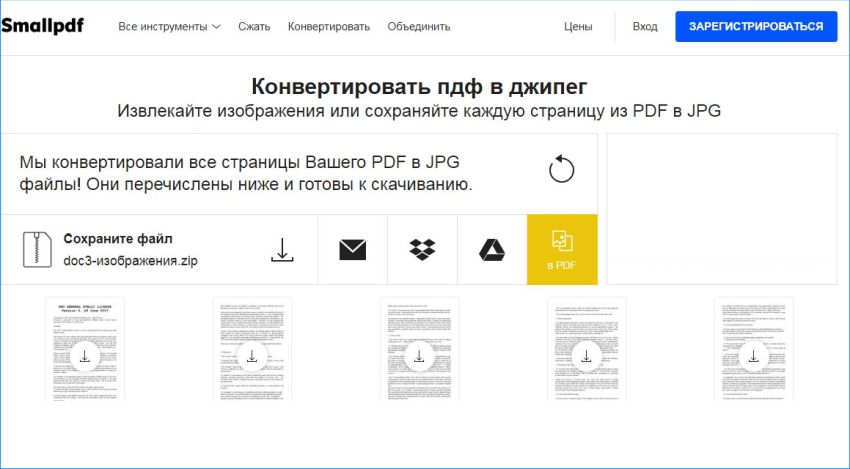Click the zip archive file icon

pyautogui.click(x=37, y=250)
